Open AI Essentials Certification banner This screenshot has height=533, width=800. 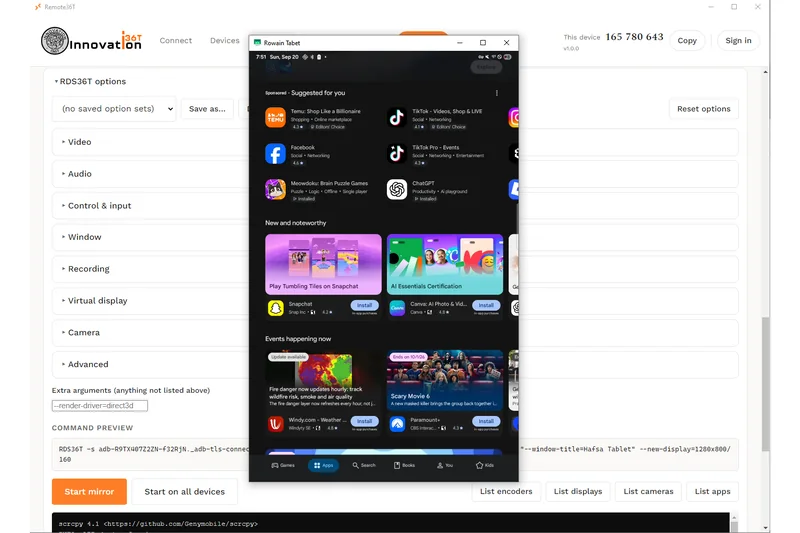pos(444,264)
